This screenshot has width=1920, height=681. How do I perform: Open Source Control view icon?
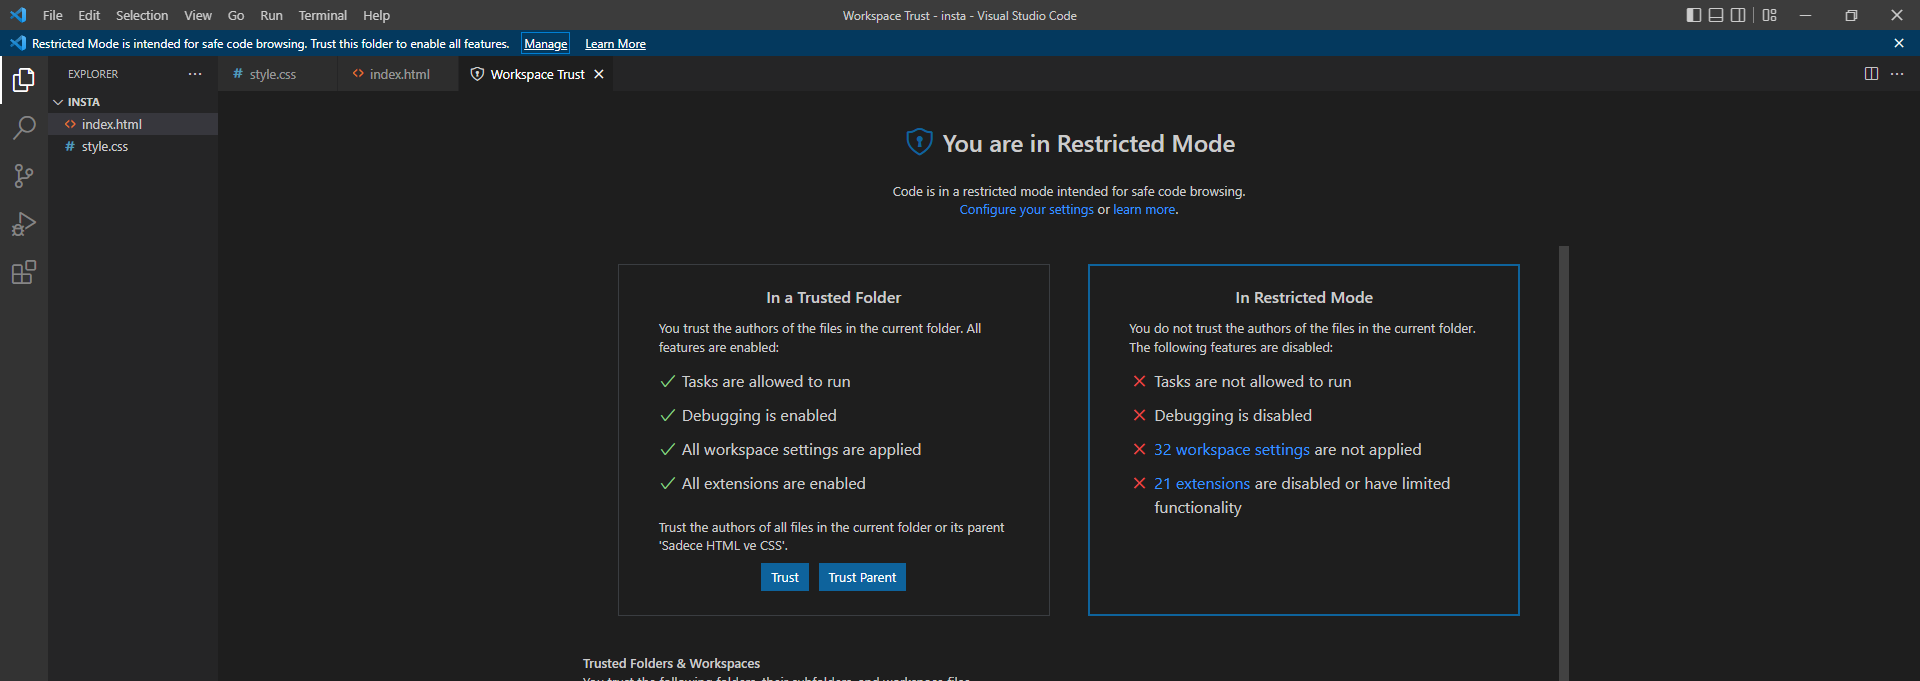point(24,176)
